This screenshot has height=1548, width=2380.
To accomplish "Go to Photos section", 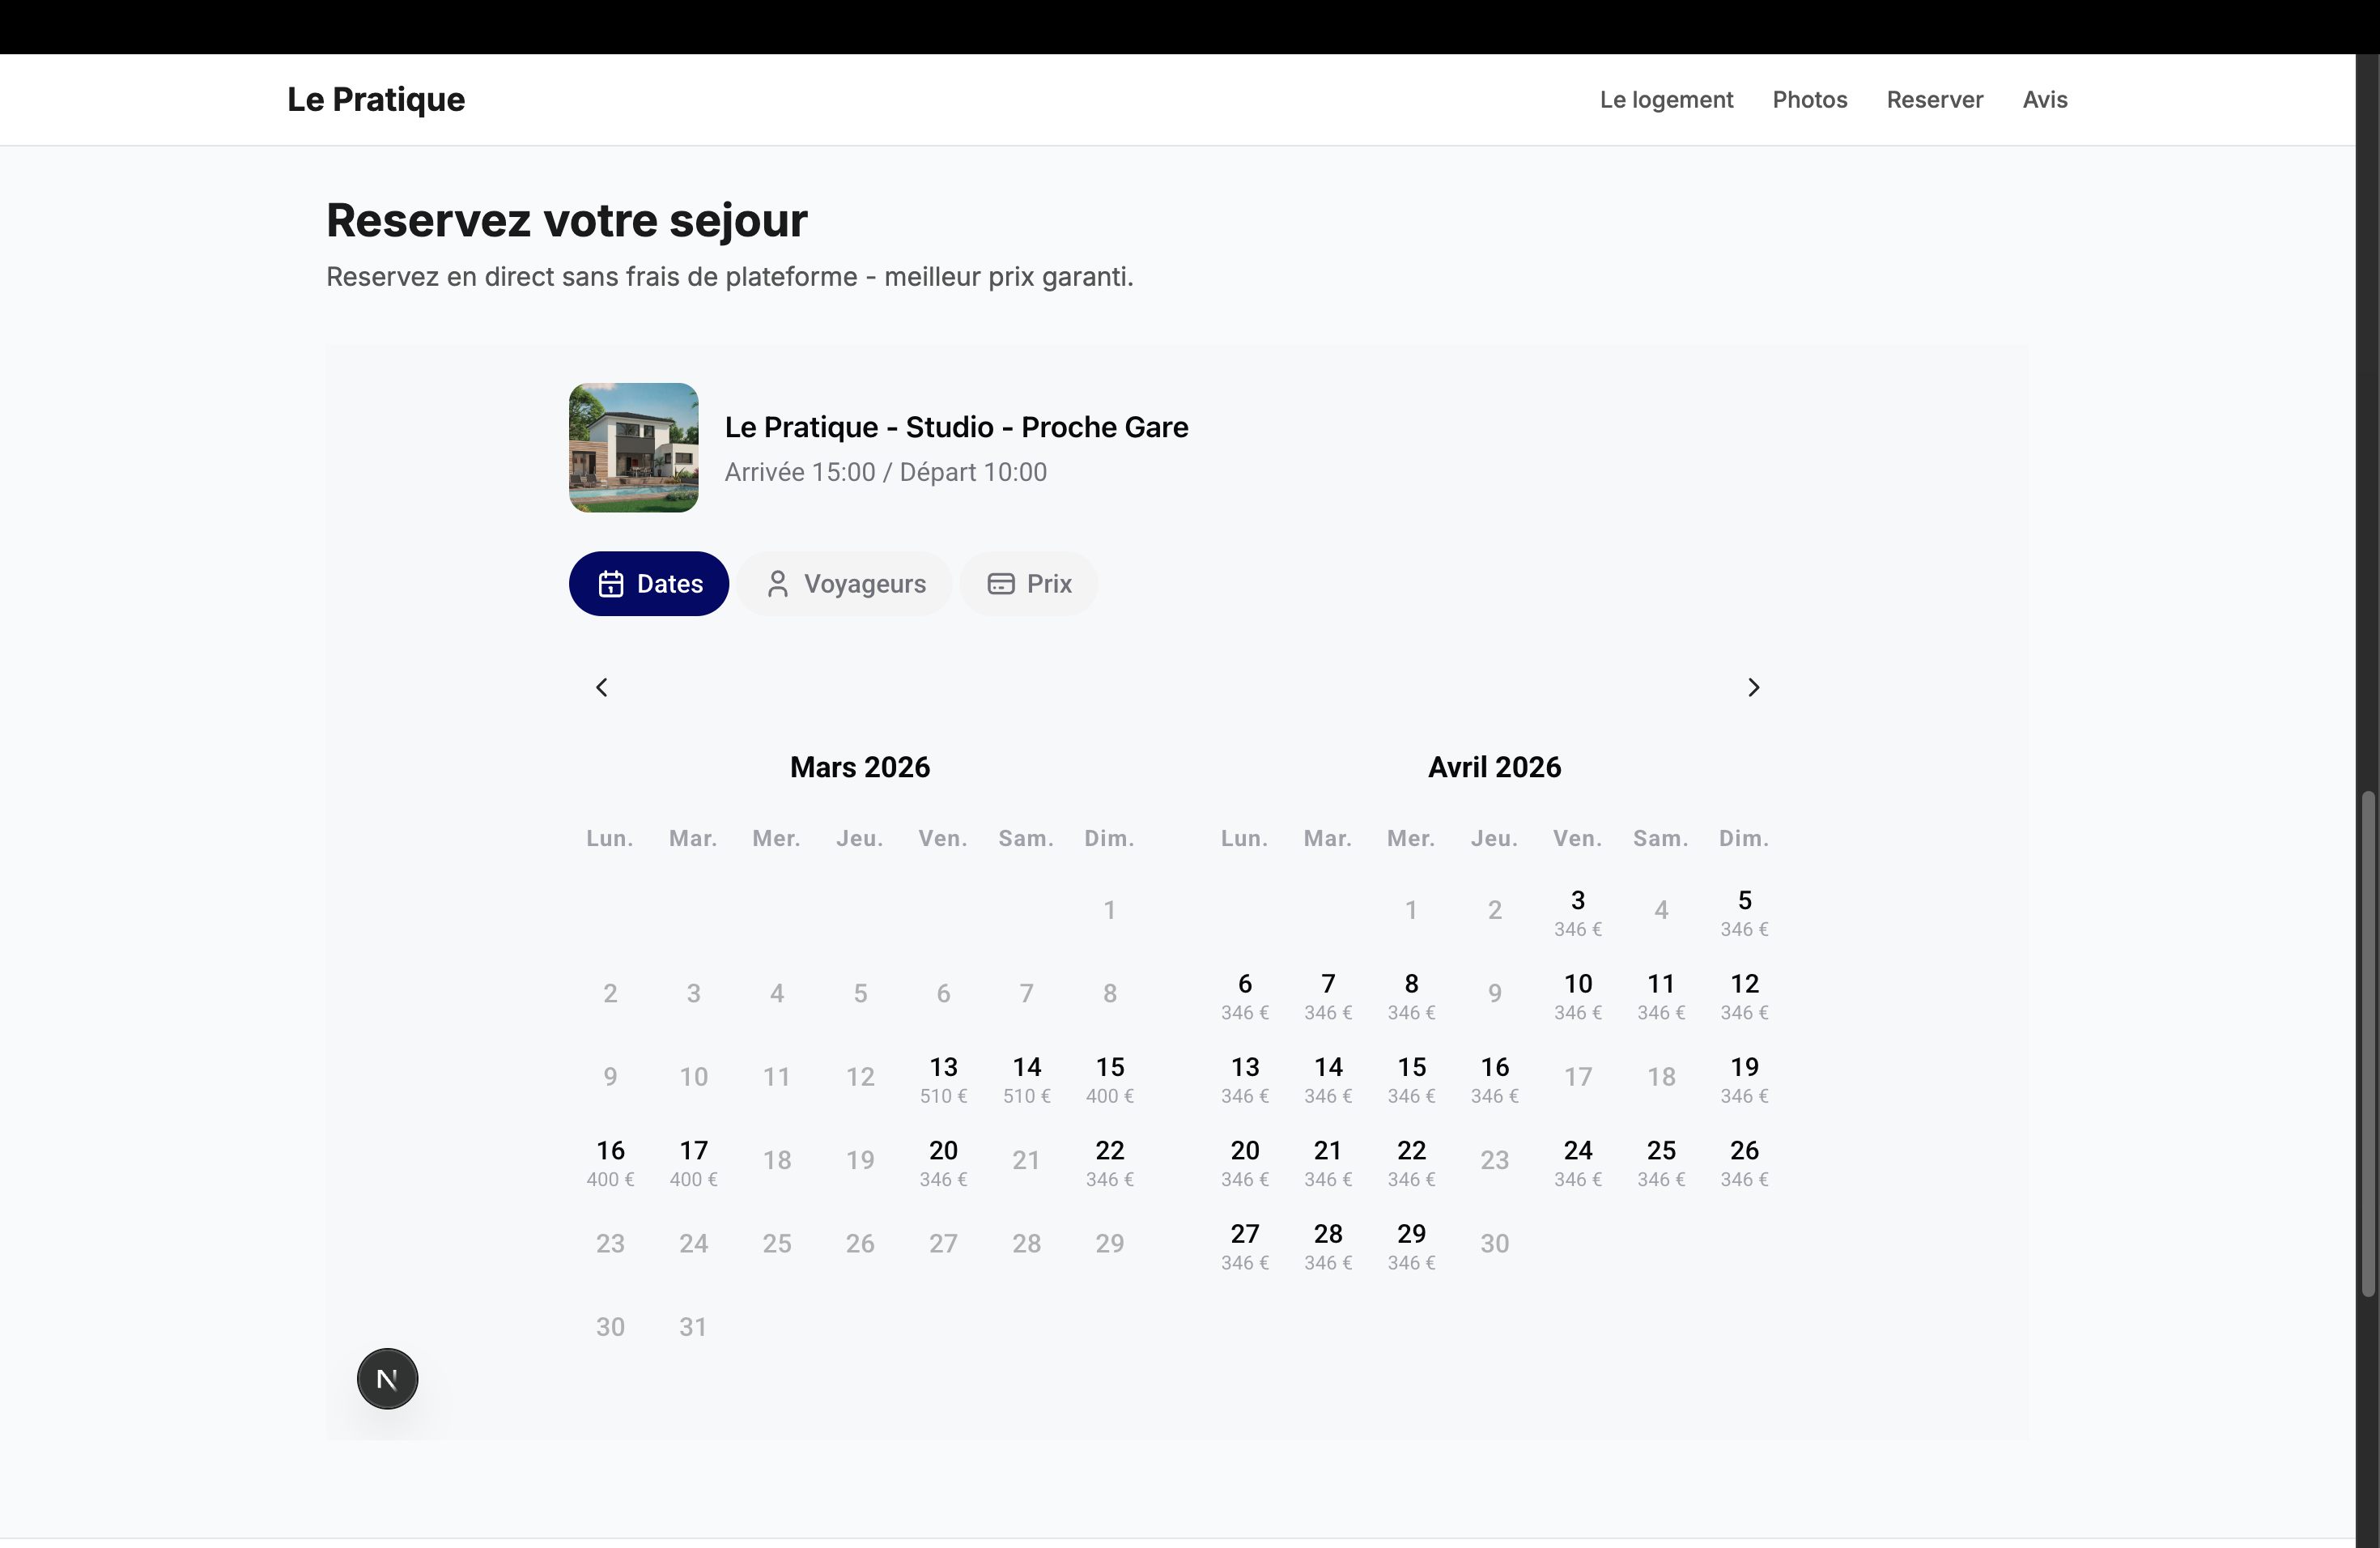I will [x=1809, y=99].
